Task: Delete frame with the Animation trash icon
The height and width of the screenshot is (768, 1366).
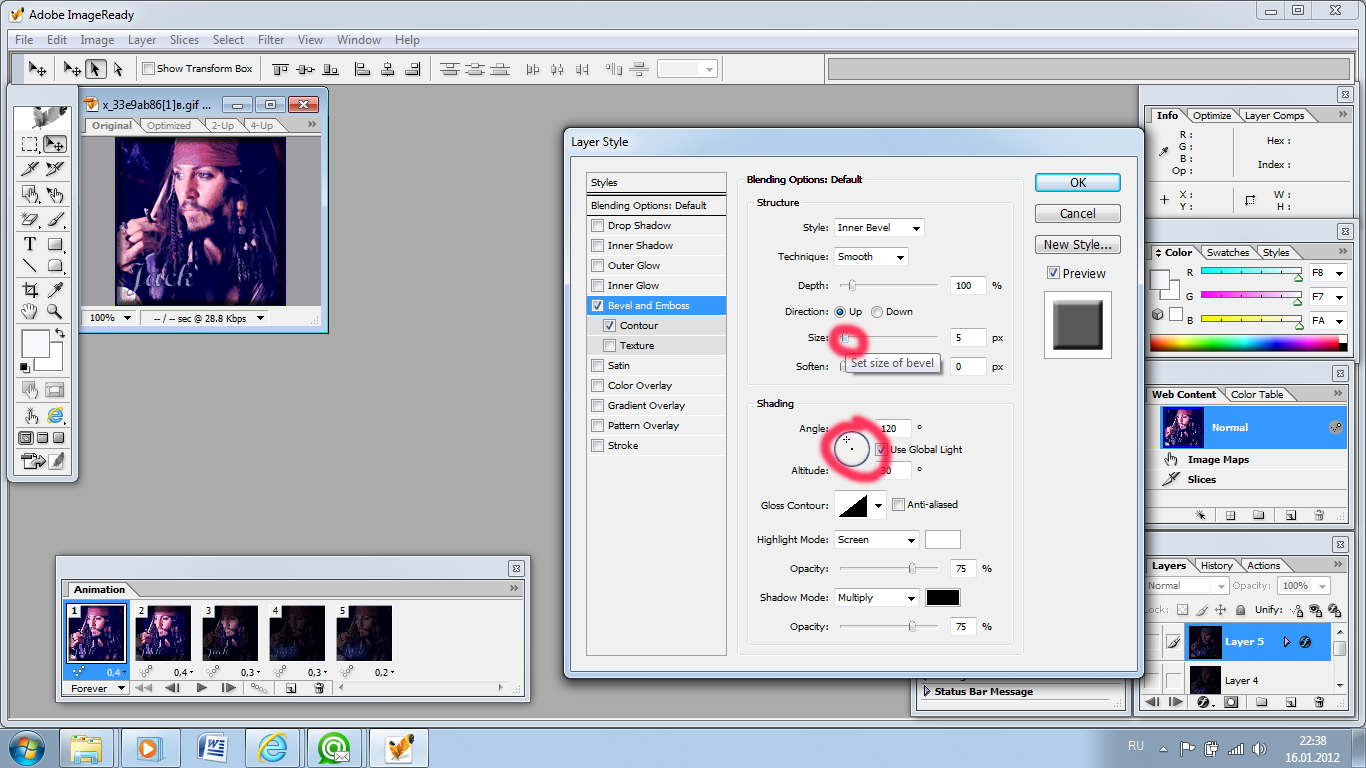Action: [x=319, y=688]
